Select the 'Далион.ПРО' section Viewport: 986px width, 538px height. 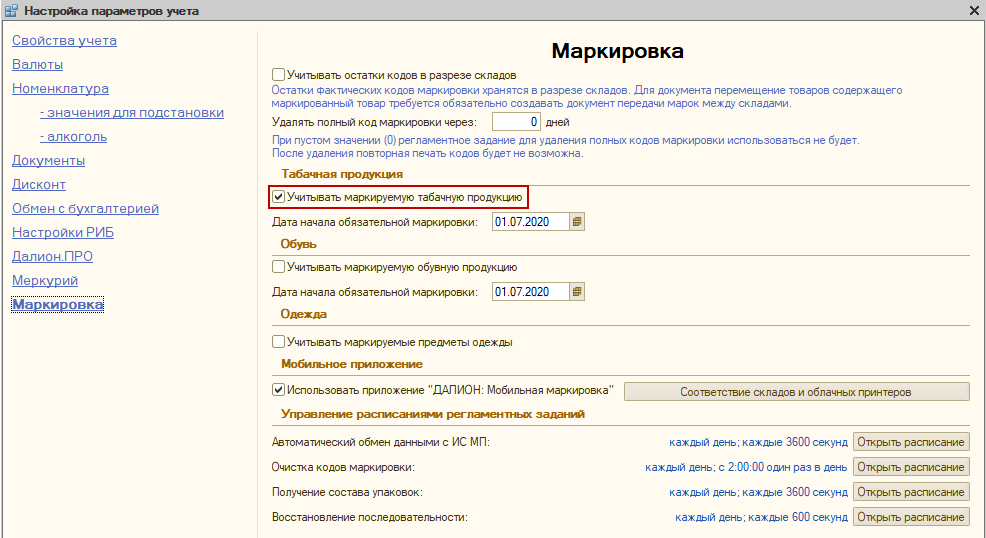point(52,256)
